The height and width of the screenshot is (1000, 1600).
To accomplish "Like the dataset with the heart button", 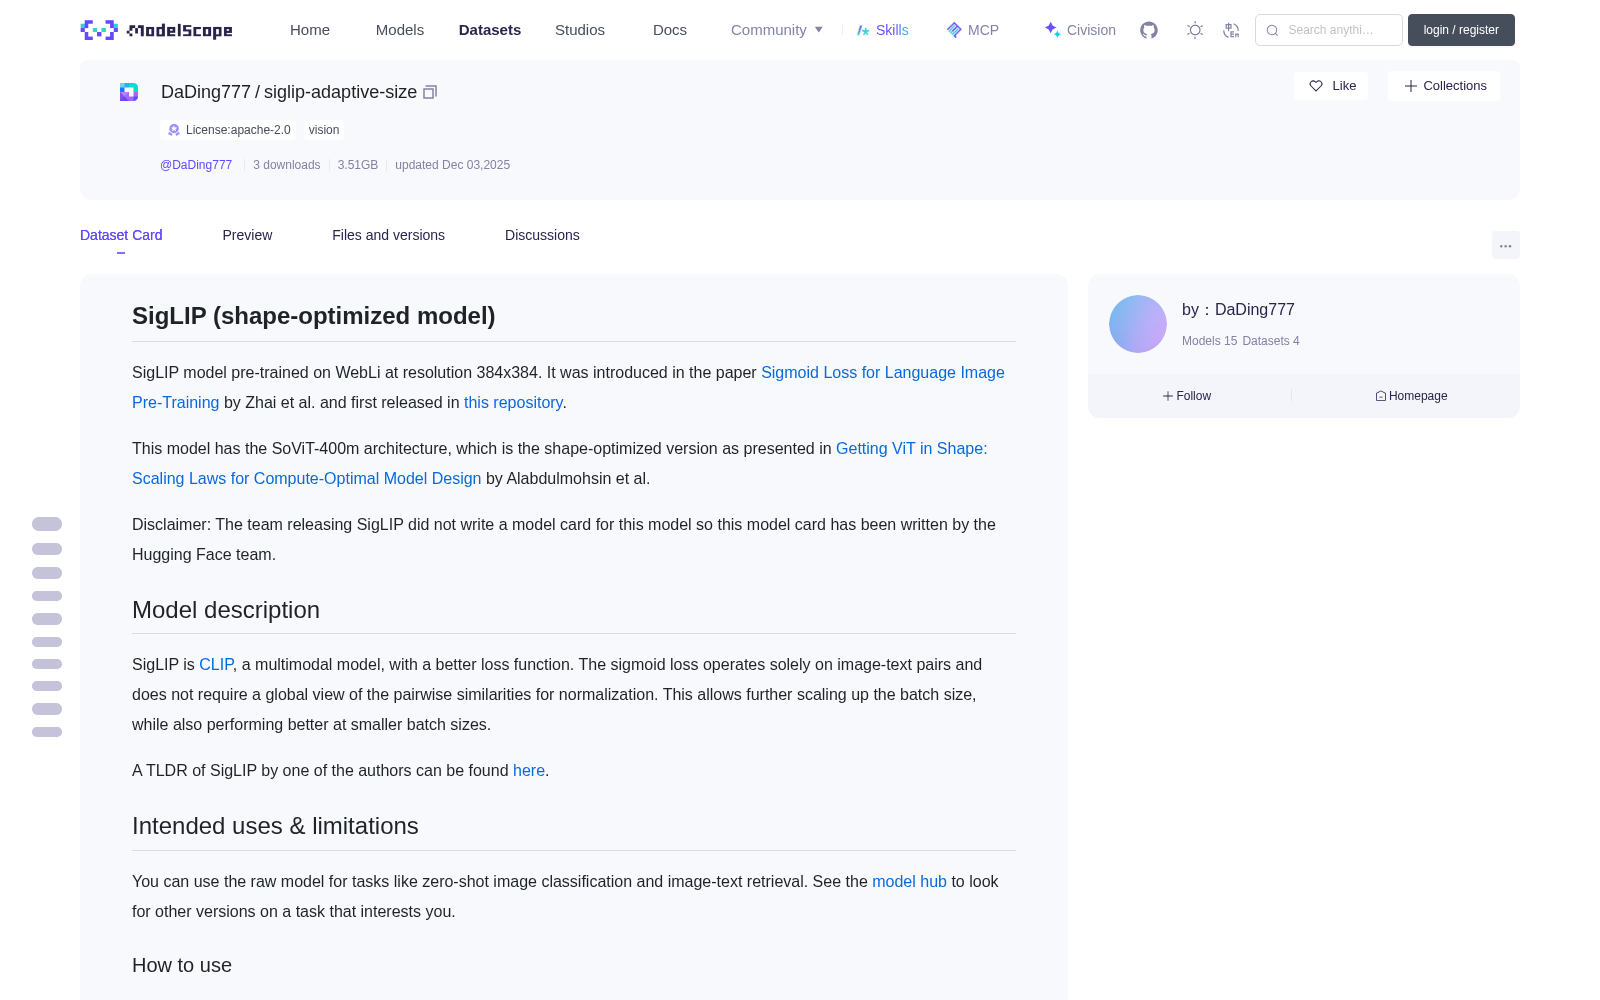I will (1331, 86).
